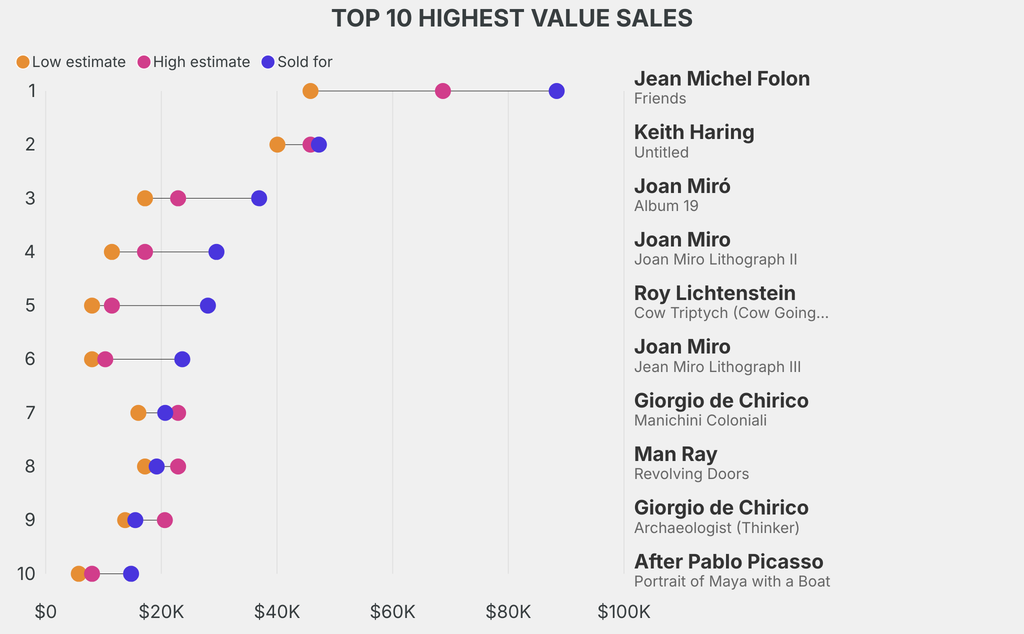Viewport: 1024px width, 634px height.
Task: Click the Keith Haring artist name
Action: (694, 132)
